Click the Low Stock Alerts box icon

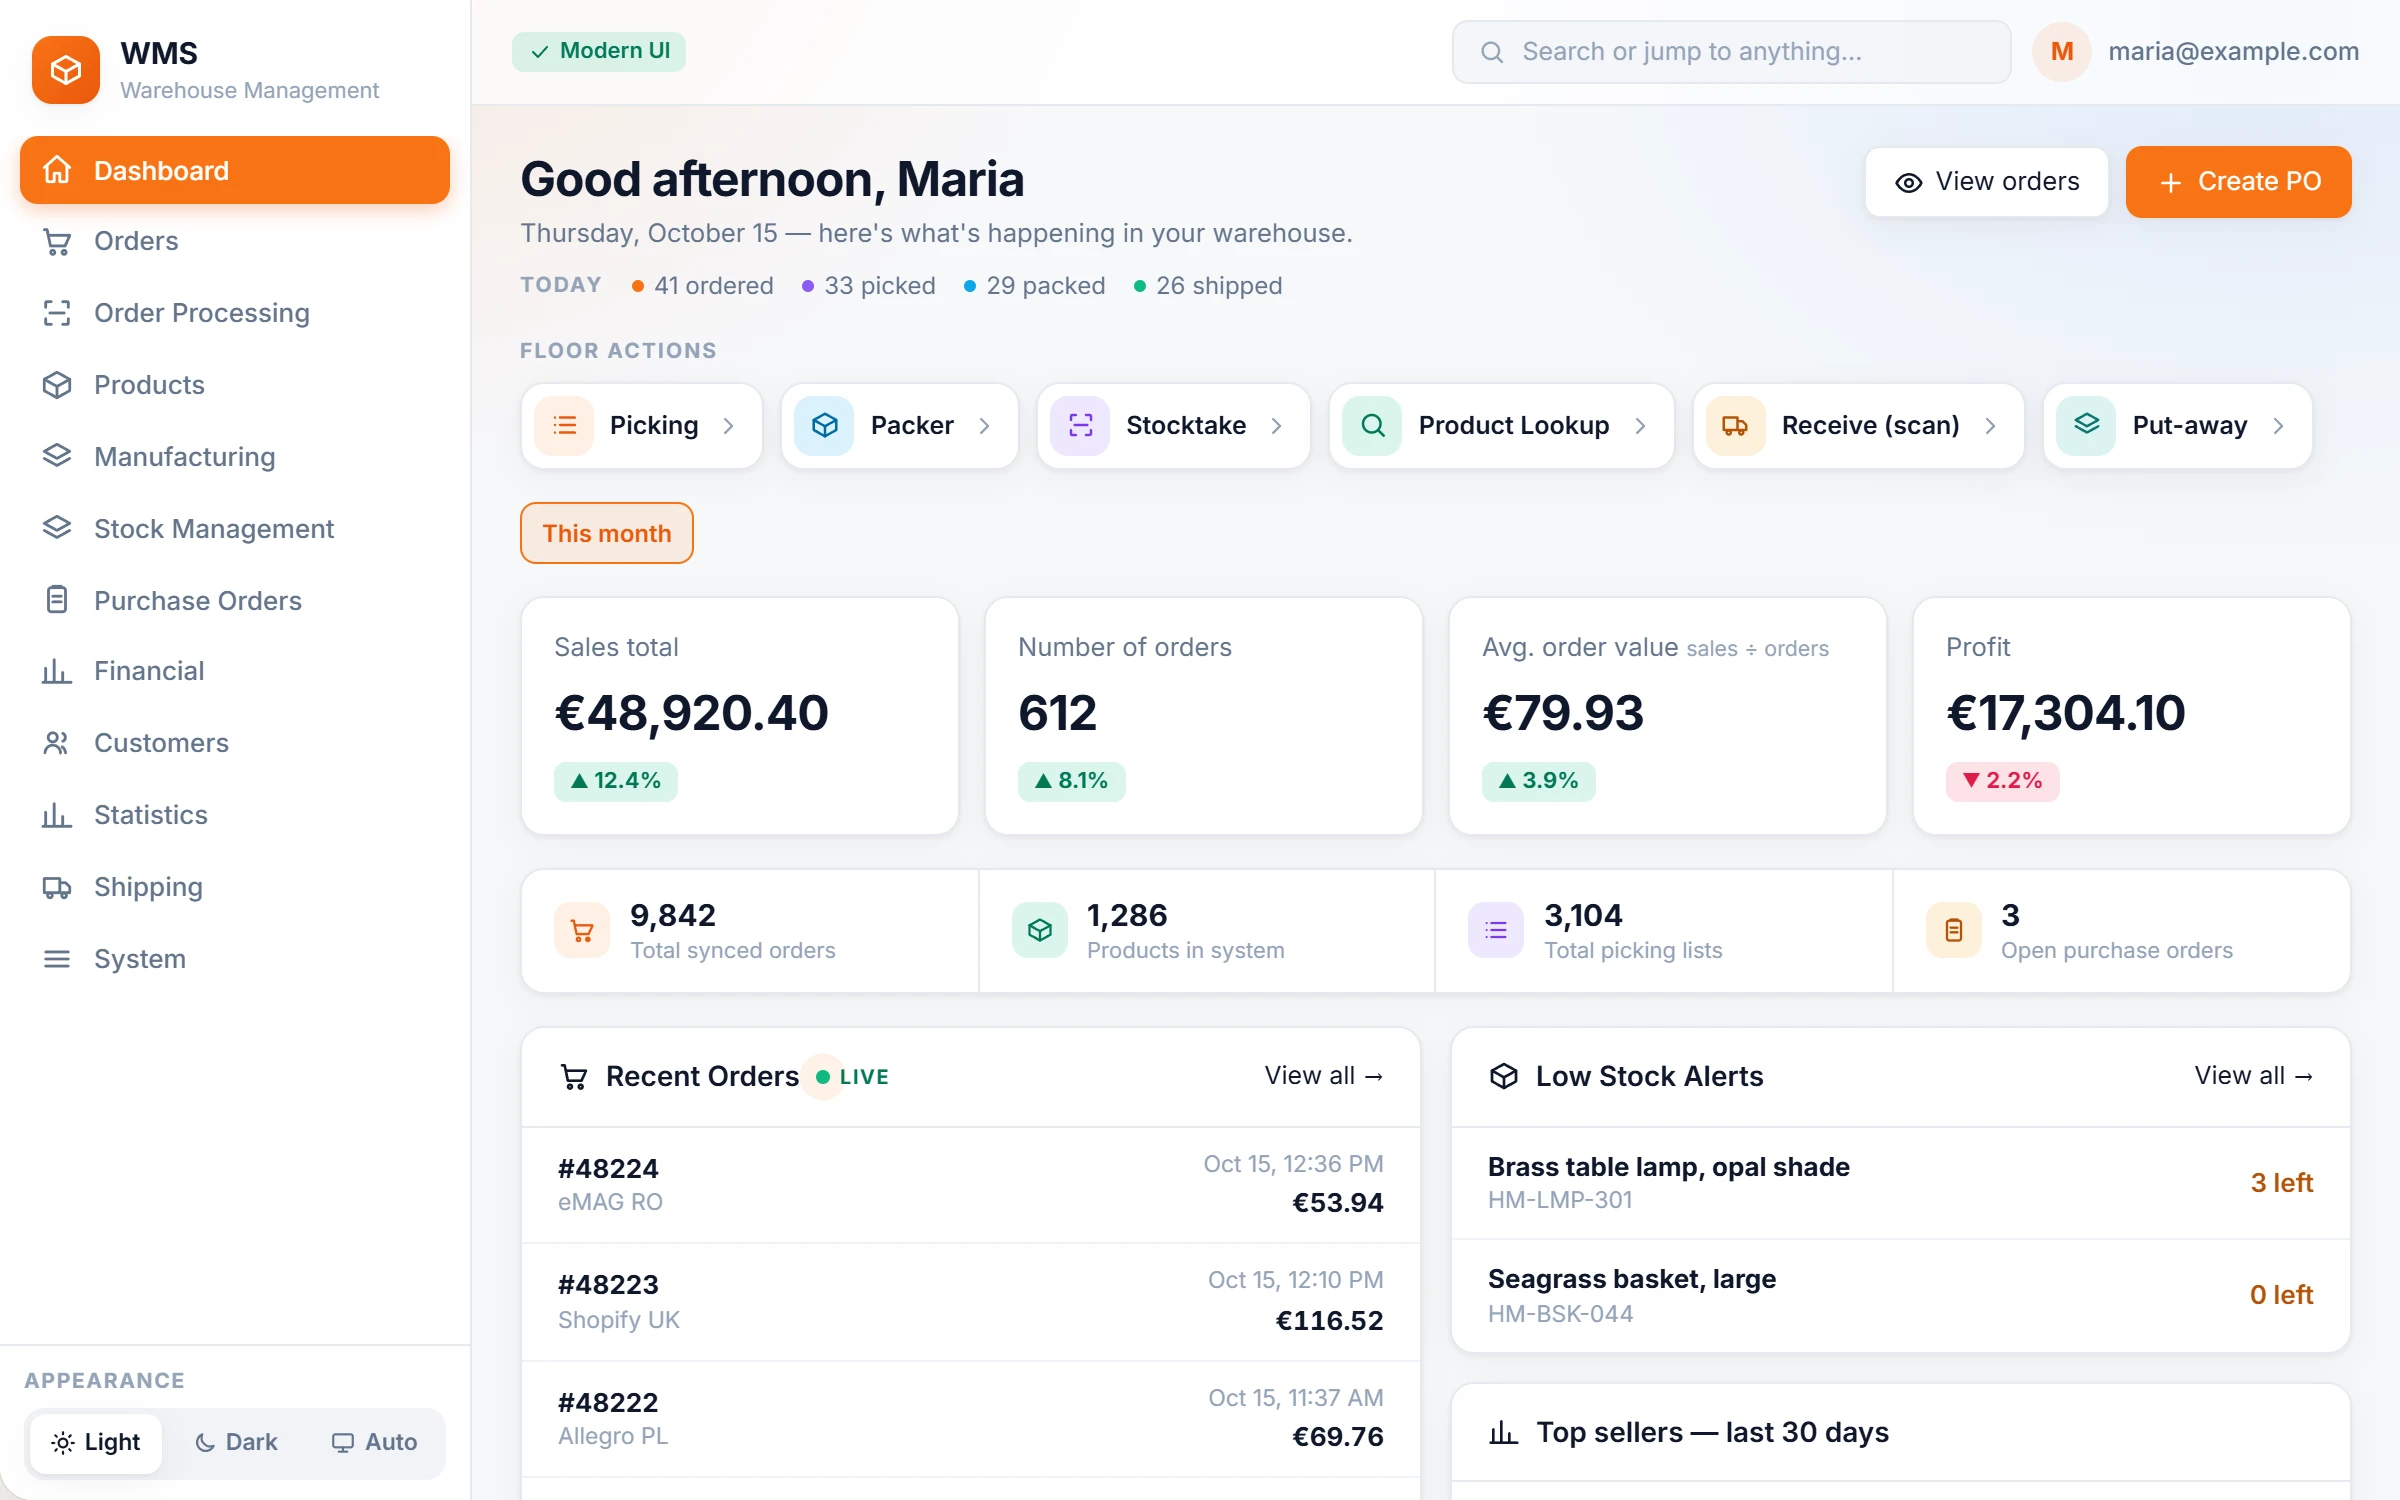1503,1076
